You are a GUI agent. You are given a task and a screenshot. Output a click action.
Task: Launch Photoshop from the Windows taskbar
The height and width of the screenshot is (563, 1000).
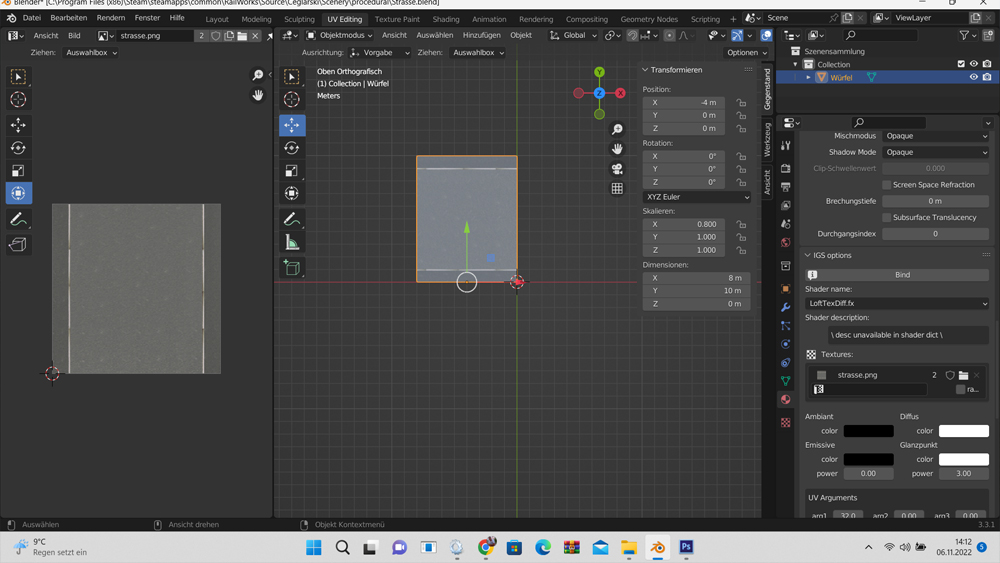coord(686,547)
